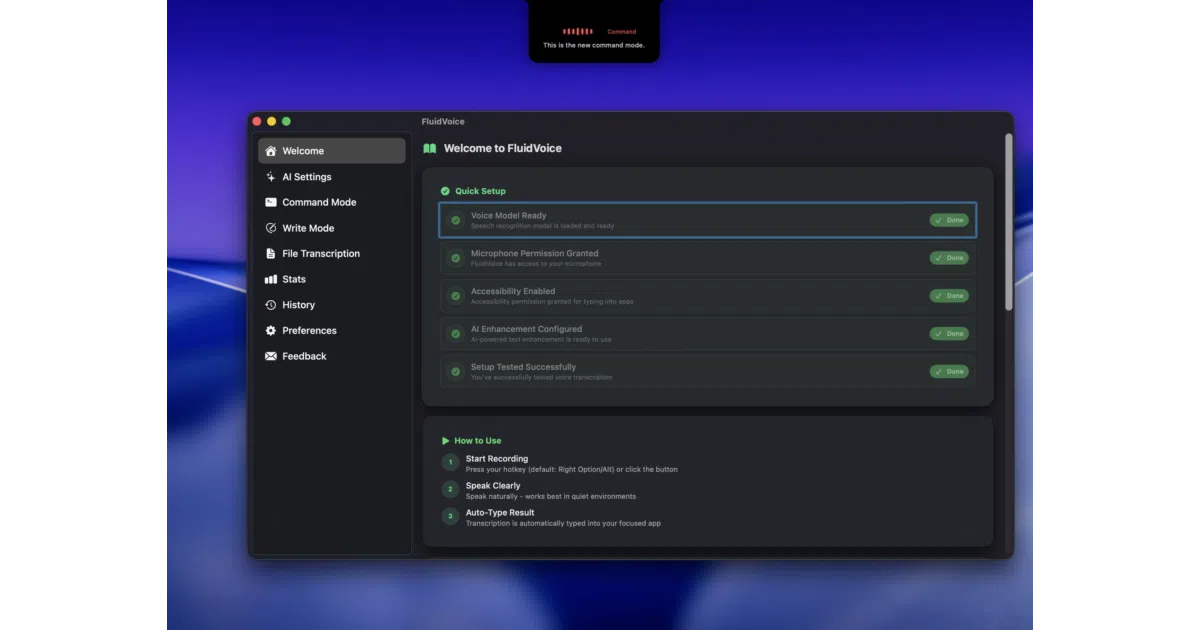Open the Welcome section

332,151
